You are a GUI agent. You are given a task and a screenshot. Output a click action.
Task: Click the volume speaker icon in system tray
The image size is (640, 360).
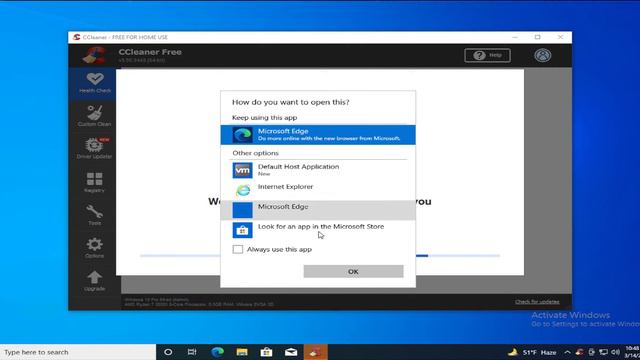pos(616,352)
